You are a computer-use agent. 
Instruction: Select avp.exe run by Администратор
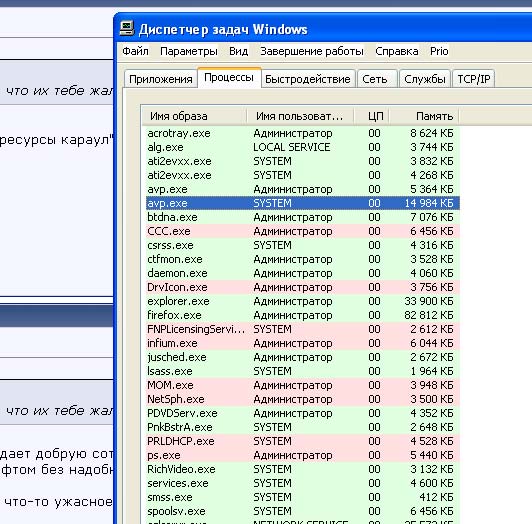click(303, 189)
